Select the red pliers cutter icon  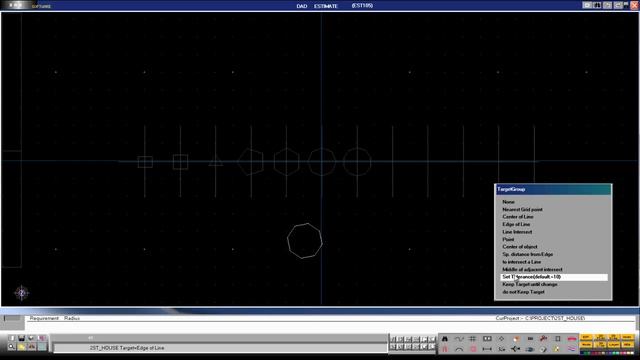pyautogui.click(x=445, y=349)
